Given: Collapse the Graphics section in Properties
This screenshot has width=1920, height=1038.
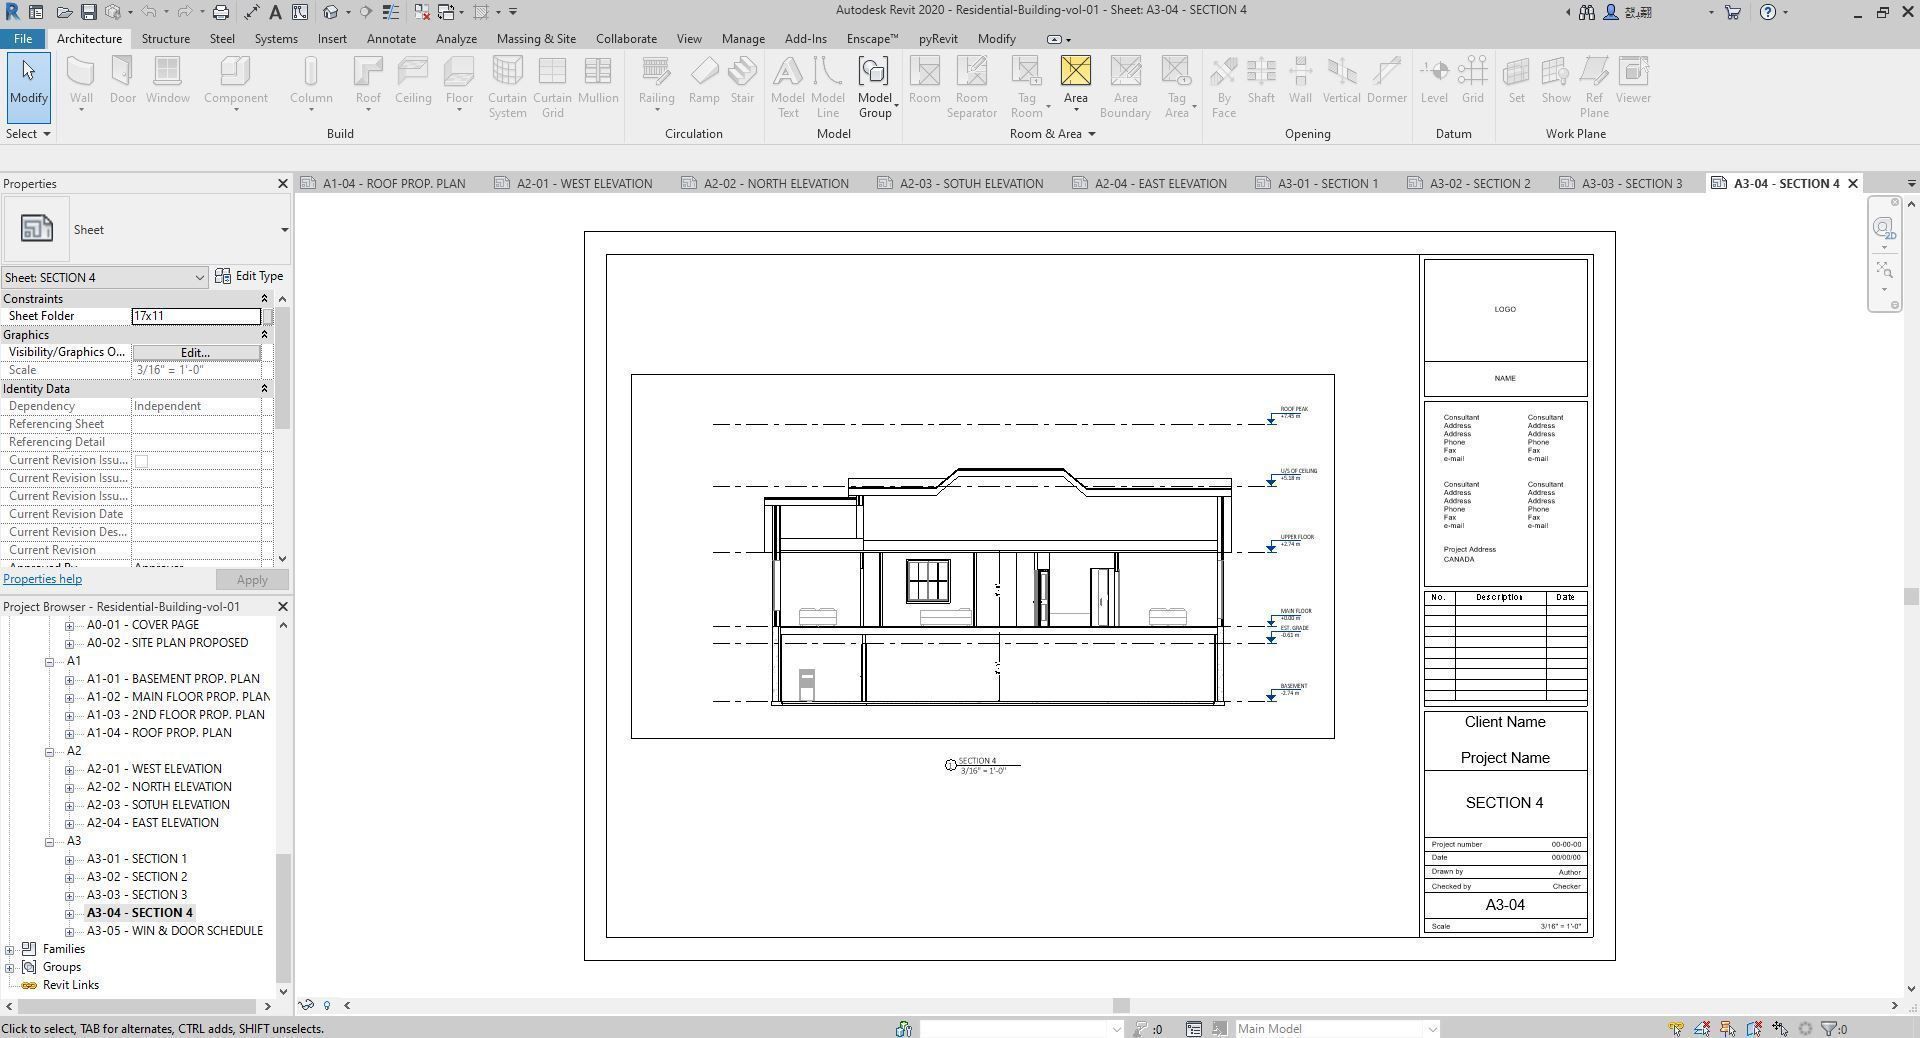Looking at the screenshot, I should click(264, 335).
